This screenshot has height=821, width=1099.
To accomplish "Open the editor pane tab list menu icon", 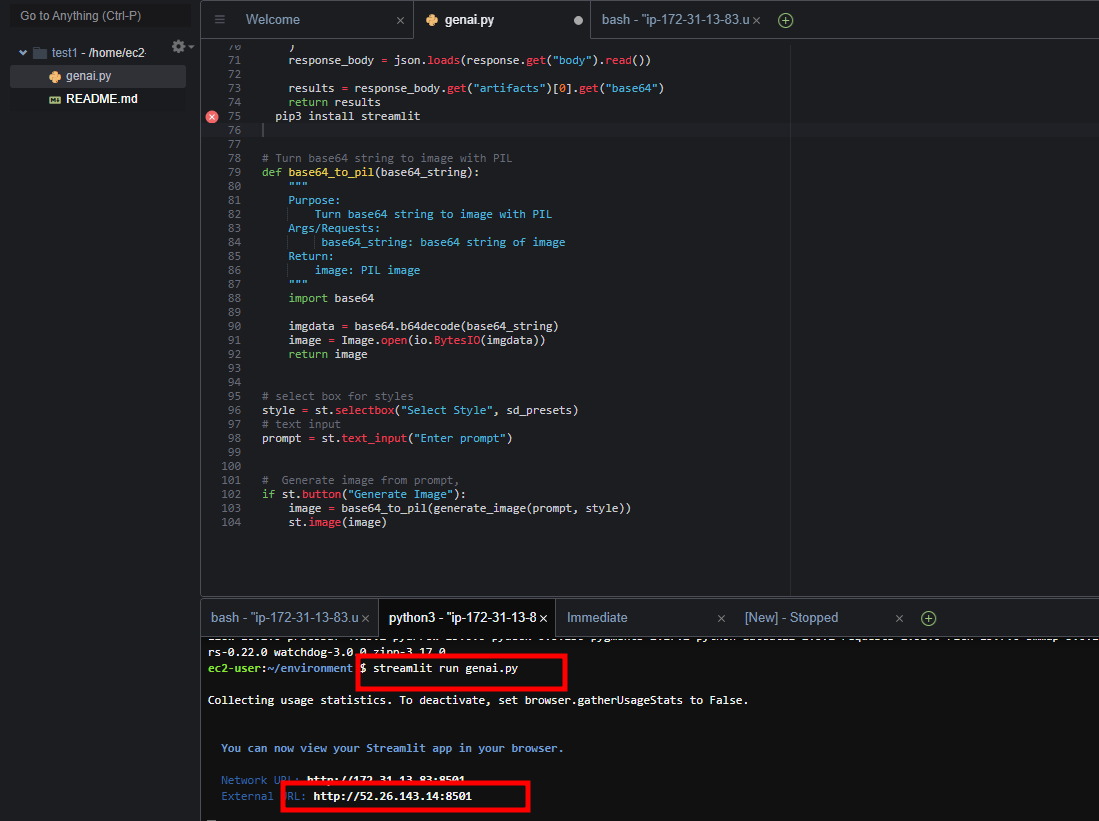I will [220, 20].
